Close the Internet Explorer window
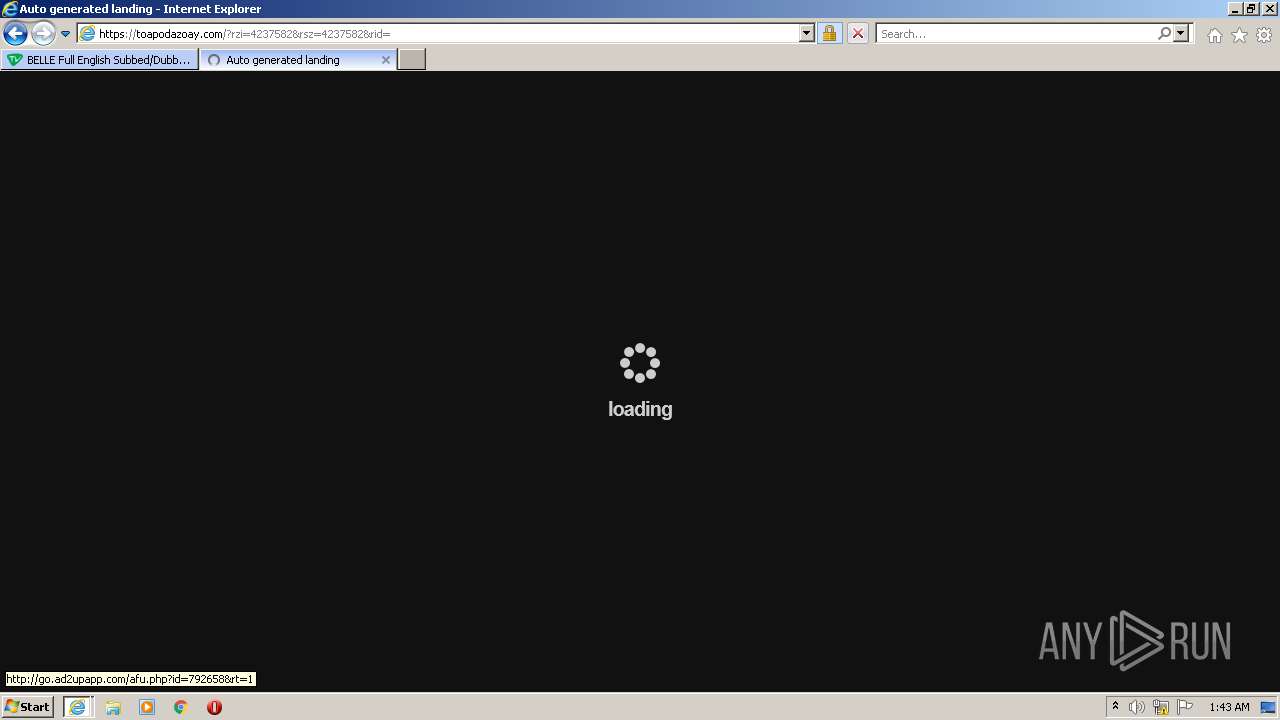This screenshot has height=720, width=1280. tap(1268, 9)
